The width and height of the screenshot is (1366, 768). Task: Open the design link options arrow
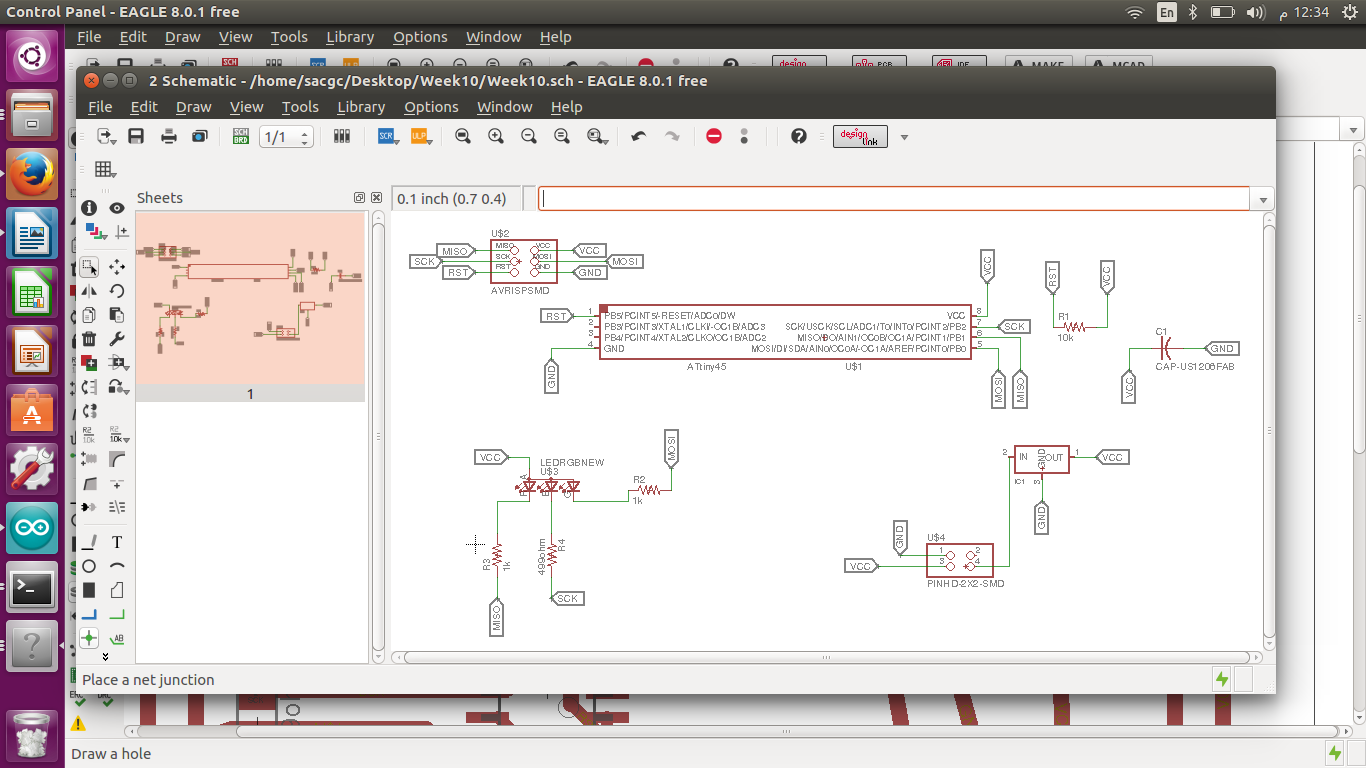904,137
